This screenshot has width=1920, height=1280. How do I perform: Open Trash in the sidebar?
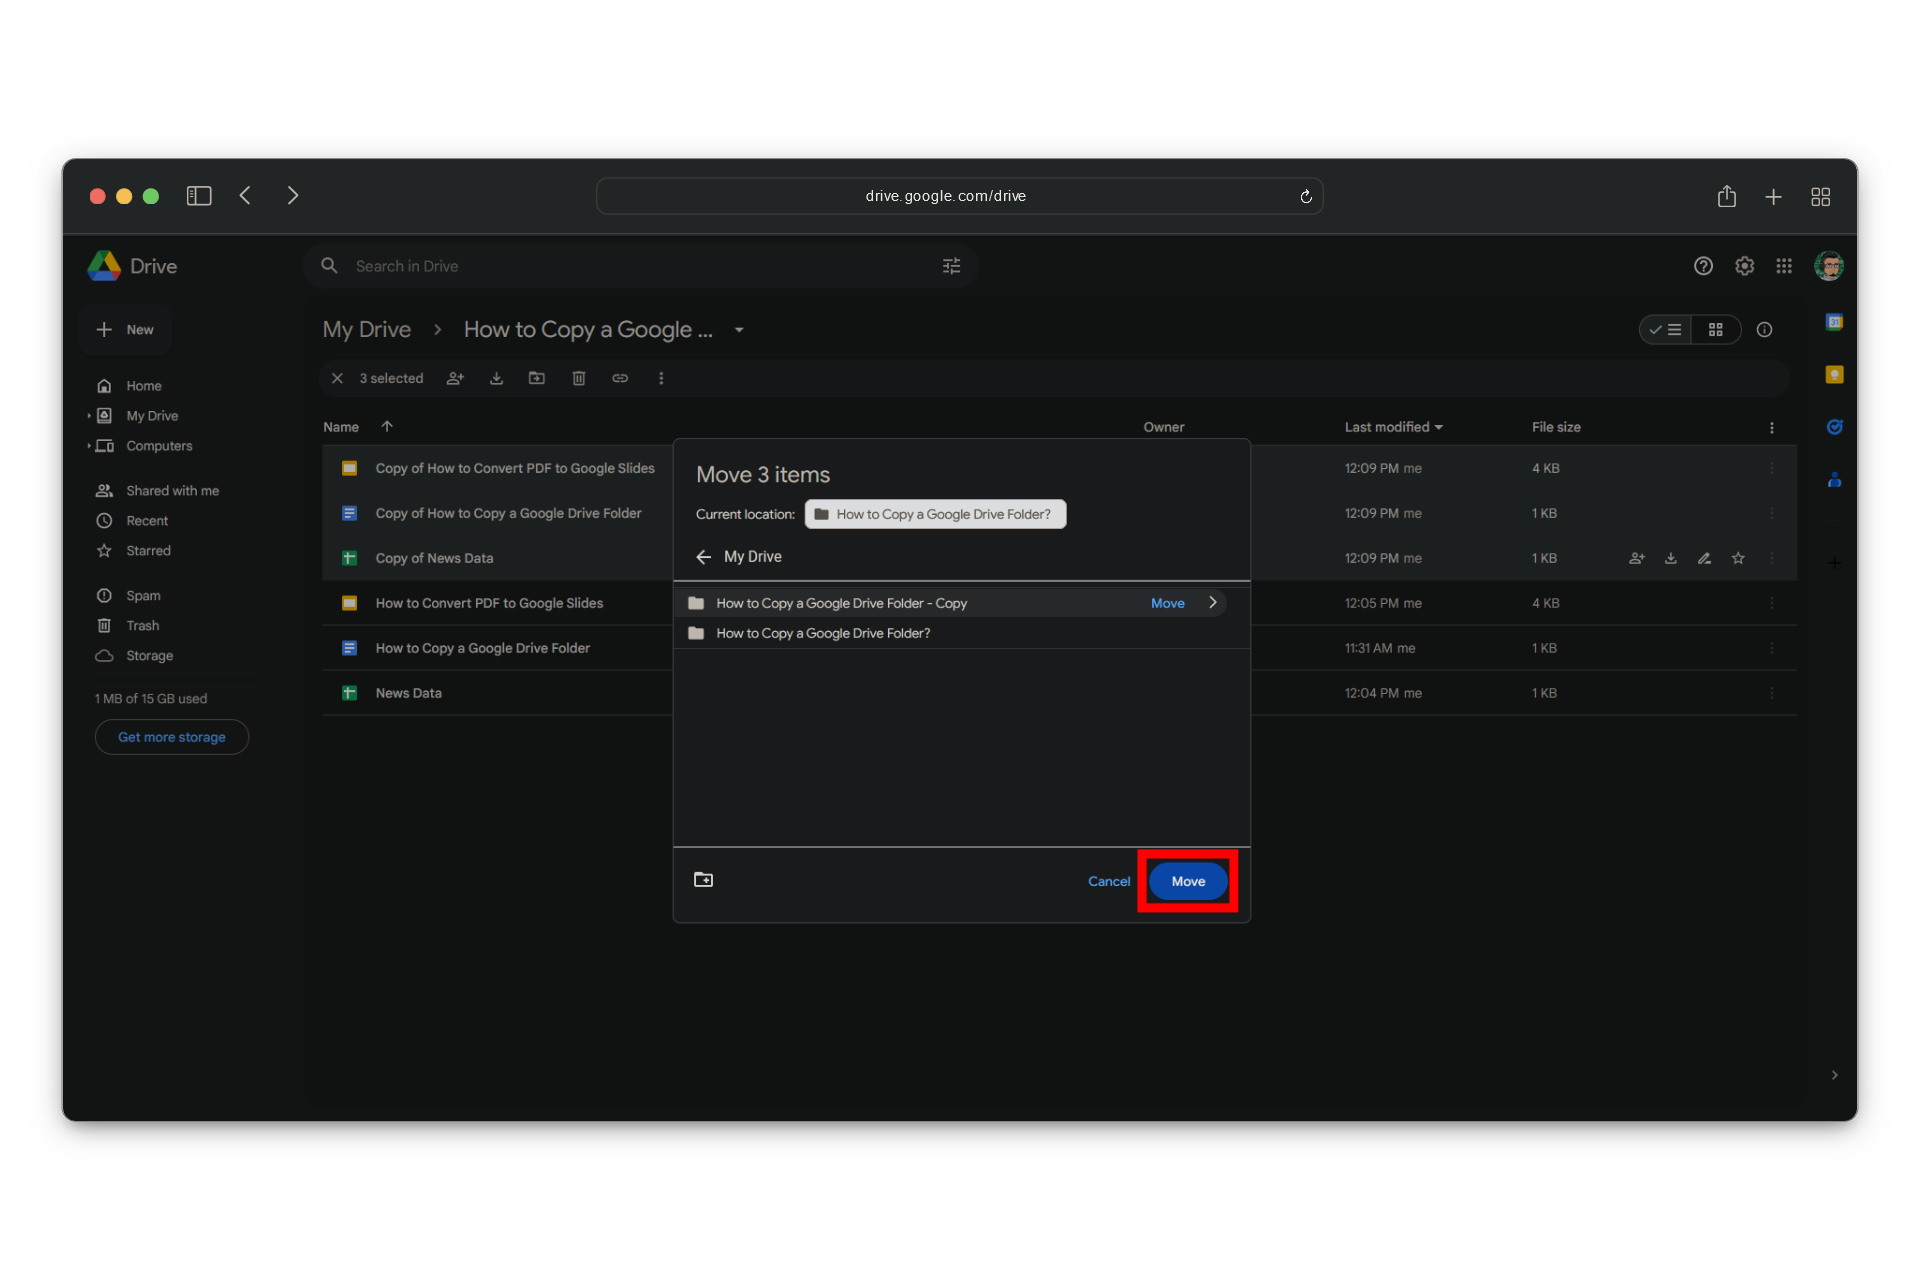[x=142, y=626]
